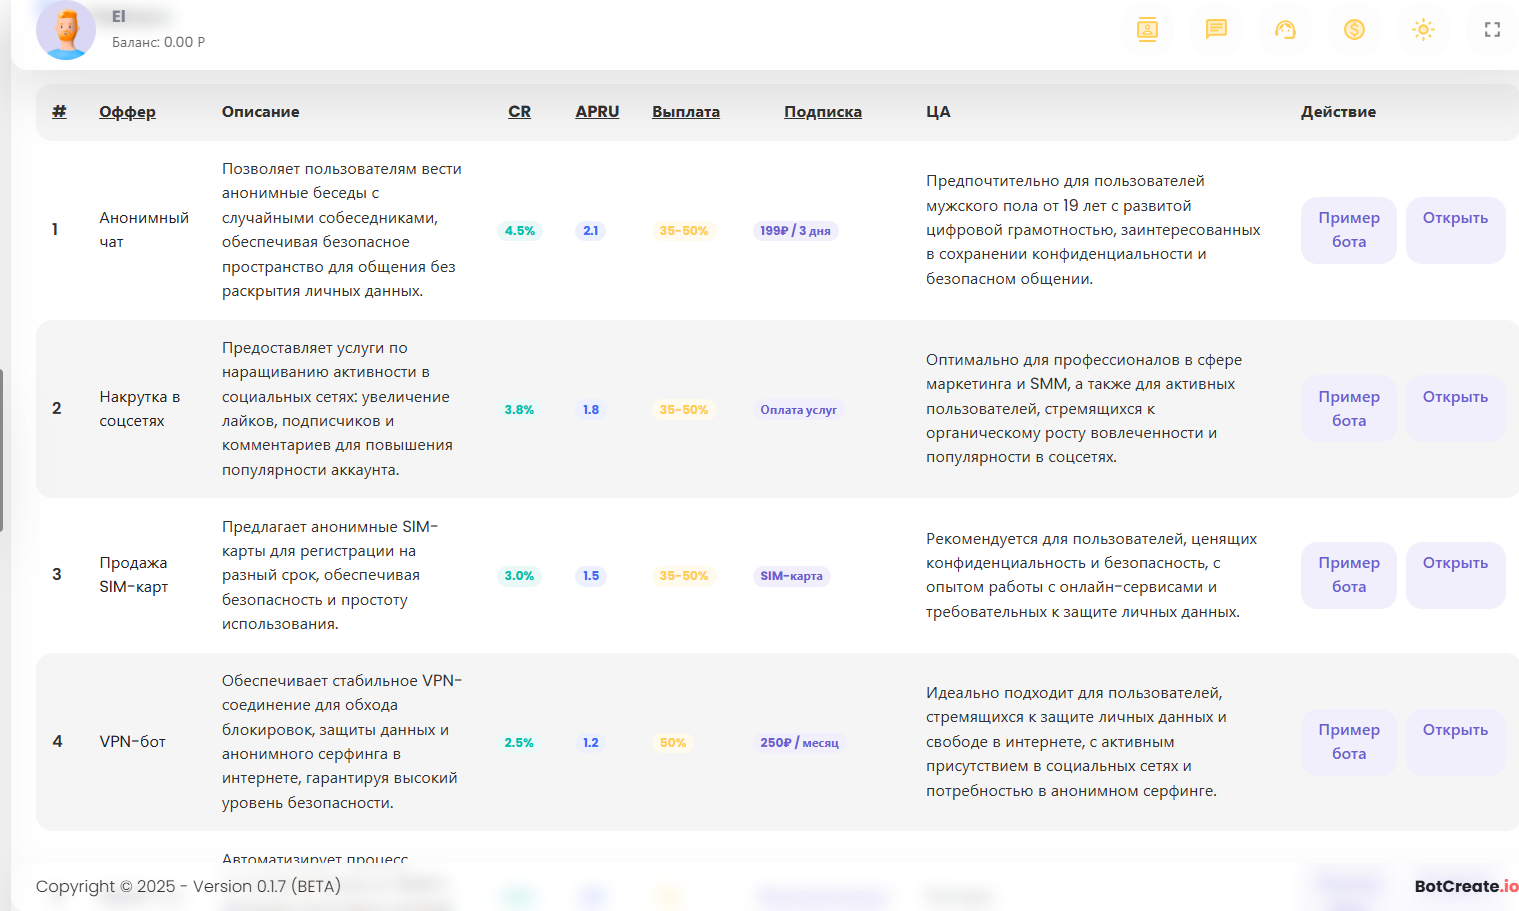The height and width of the screenshot is (911, 1519).
Task: Toggle the theme with the sun icon
Action: [1423, 30]
